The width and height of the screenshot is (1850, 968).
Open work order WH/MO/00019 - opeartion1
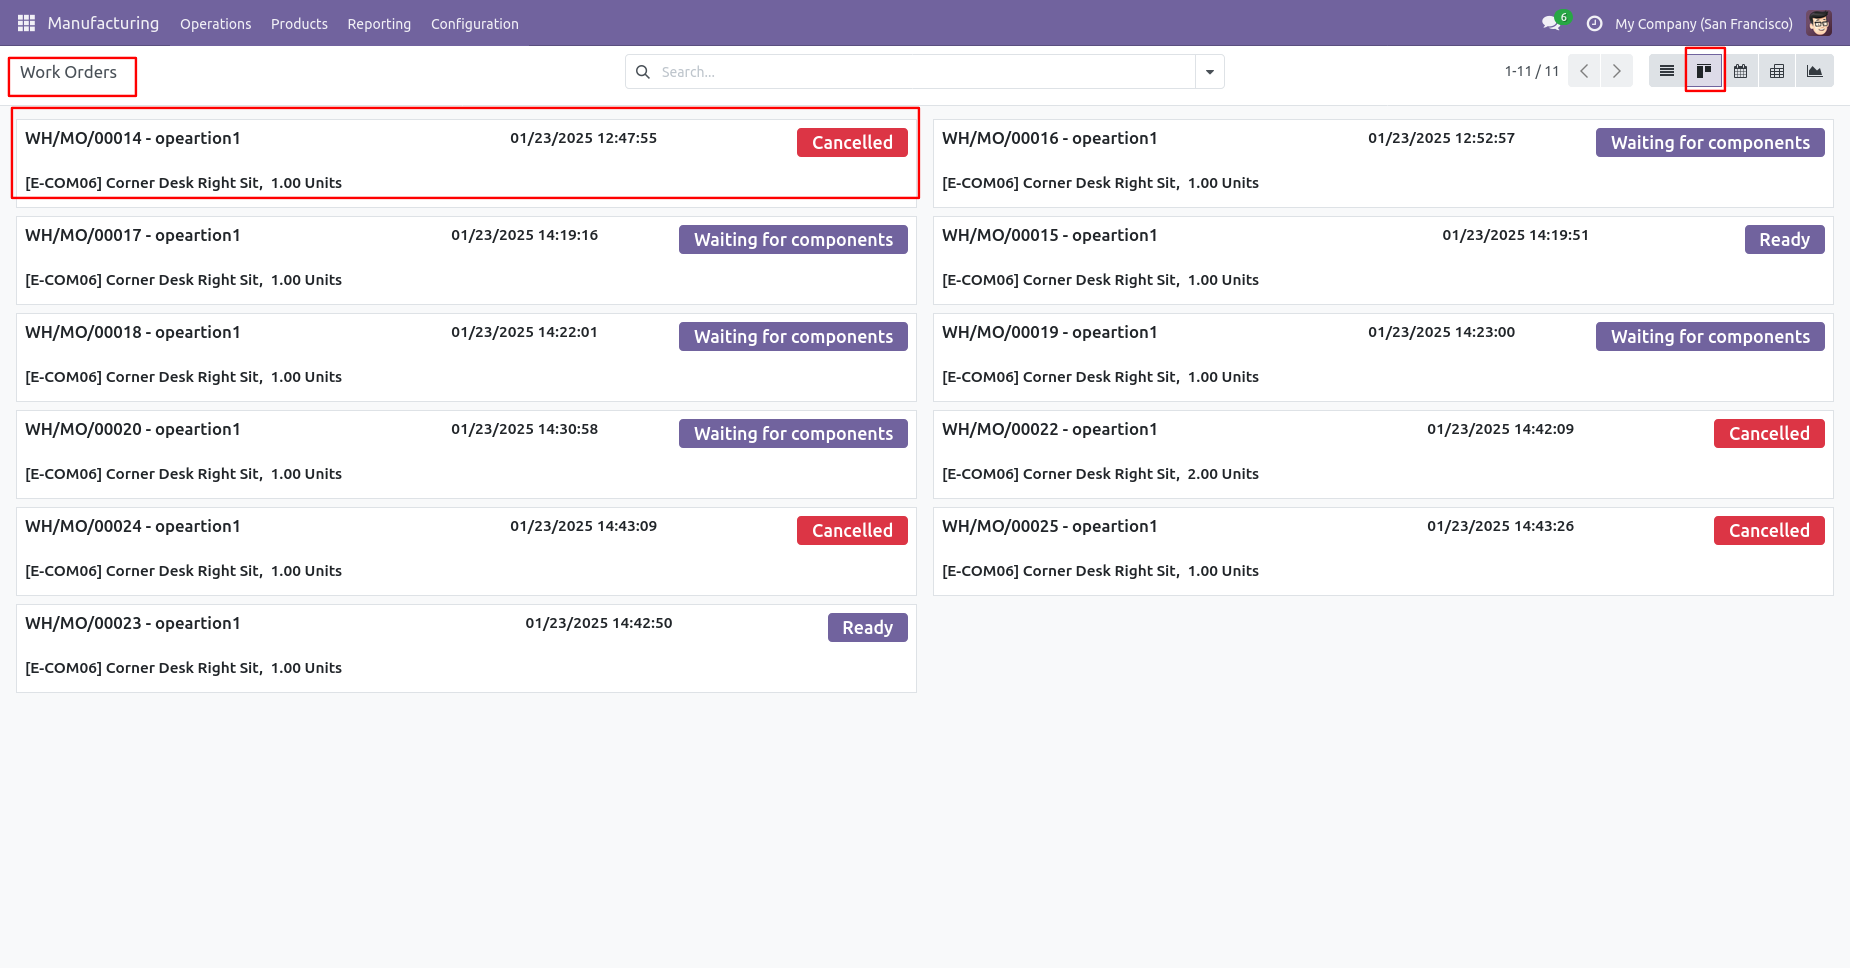(1383, 357)
